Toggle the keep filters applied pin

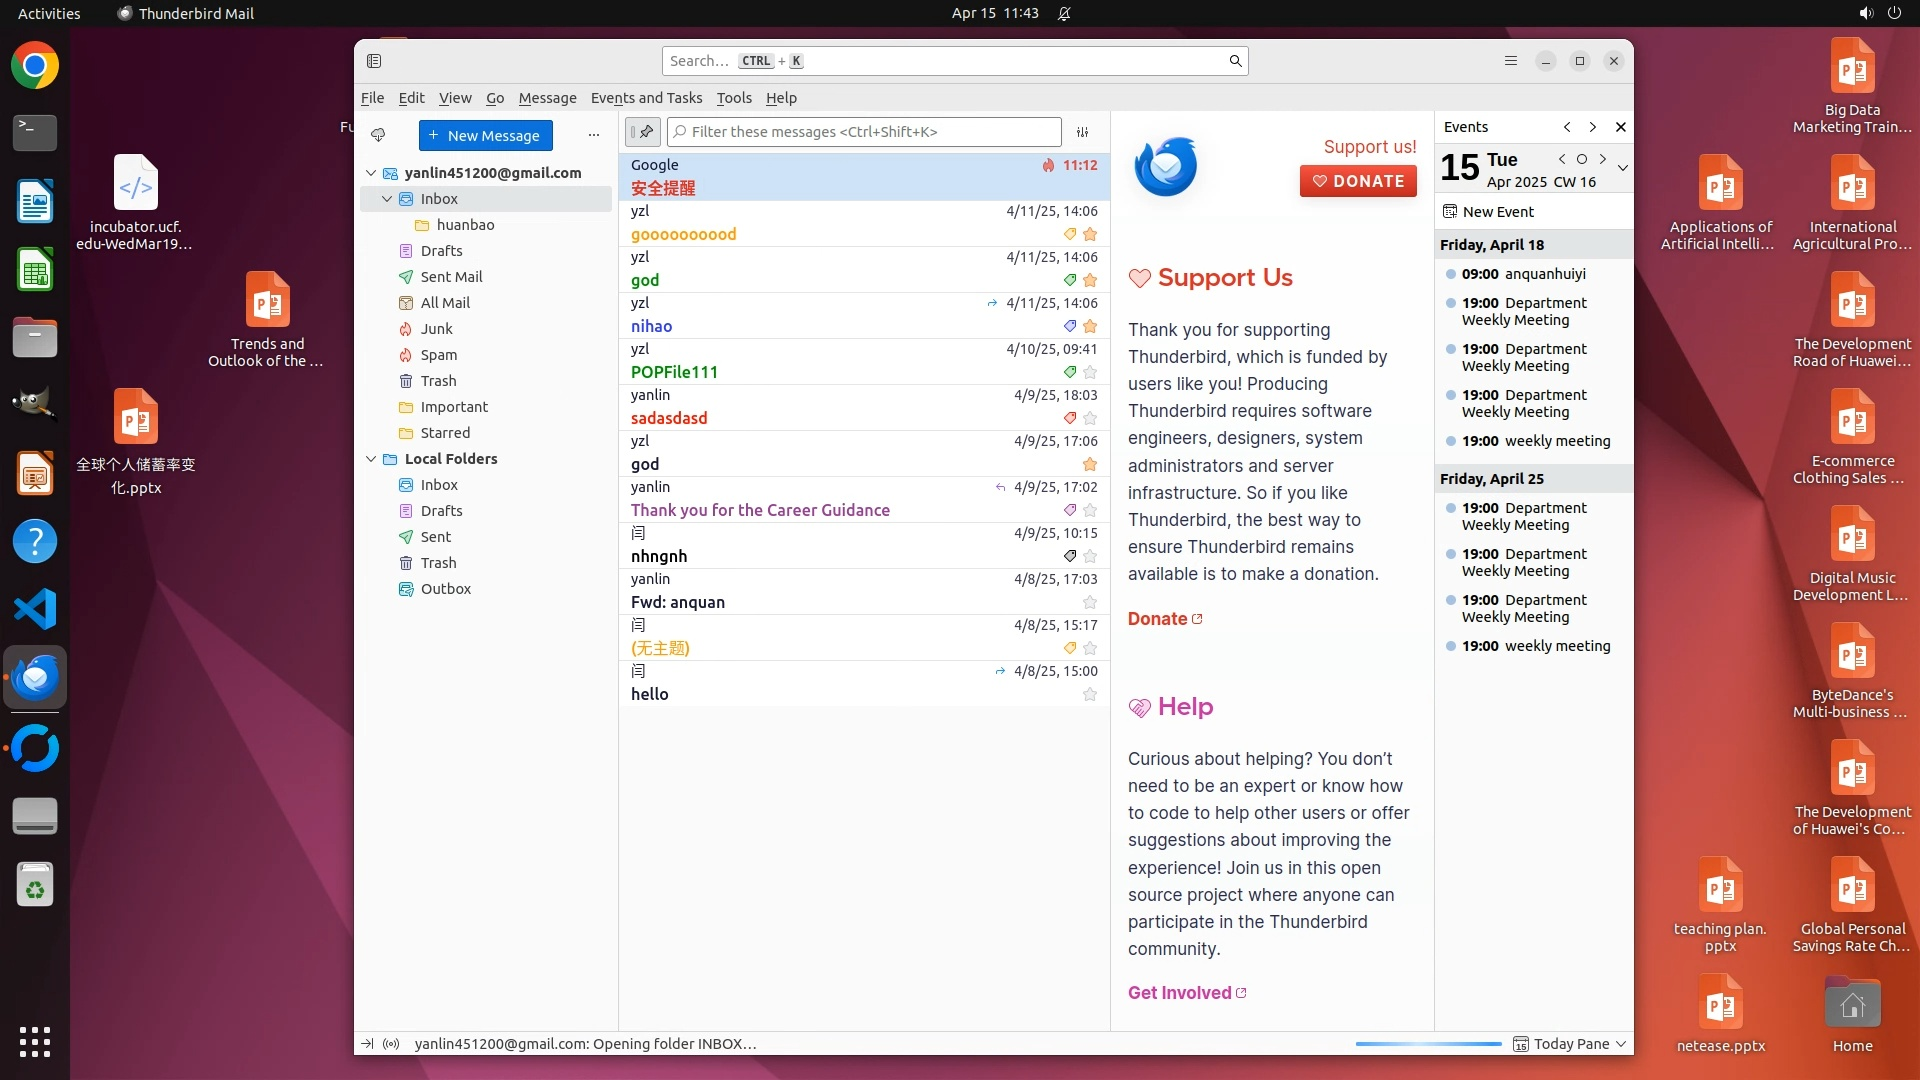pos(643,132)
